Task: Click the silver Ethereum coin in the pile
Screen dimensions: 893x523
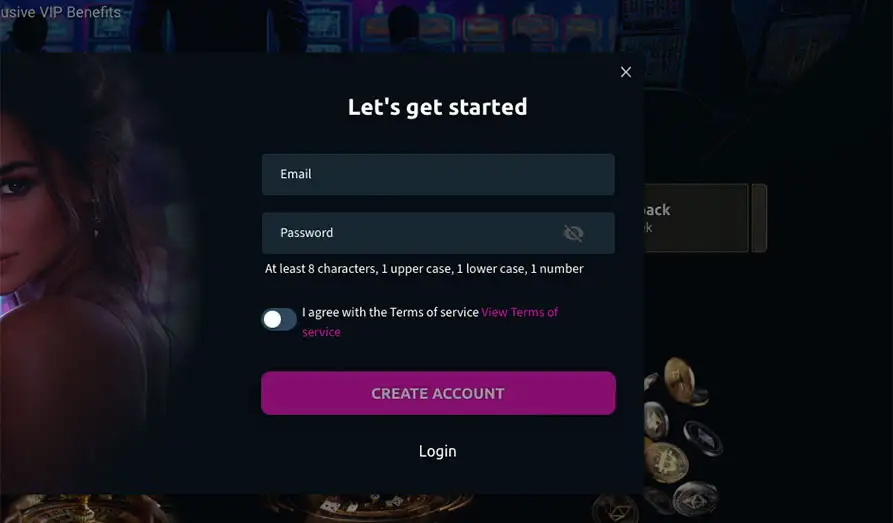Action: pyautogui.click(x=657, y=420)
